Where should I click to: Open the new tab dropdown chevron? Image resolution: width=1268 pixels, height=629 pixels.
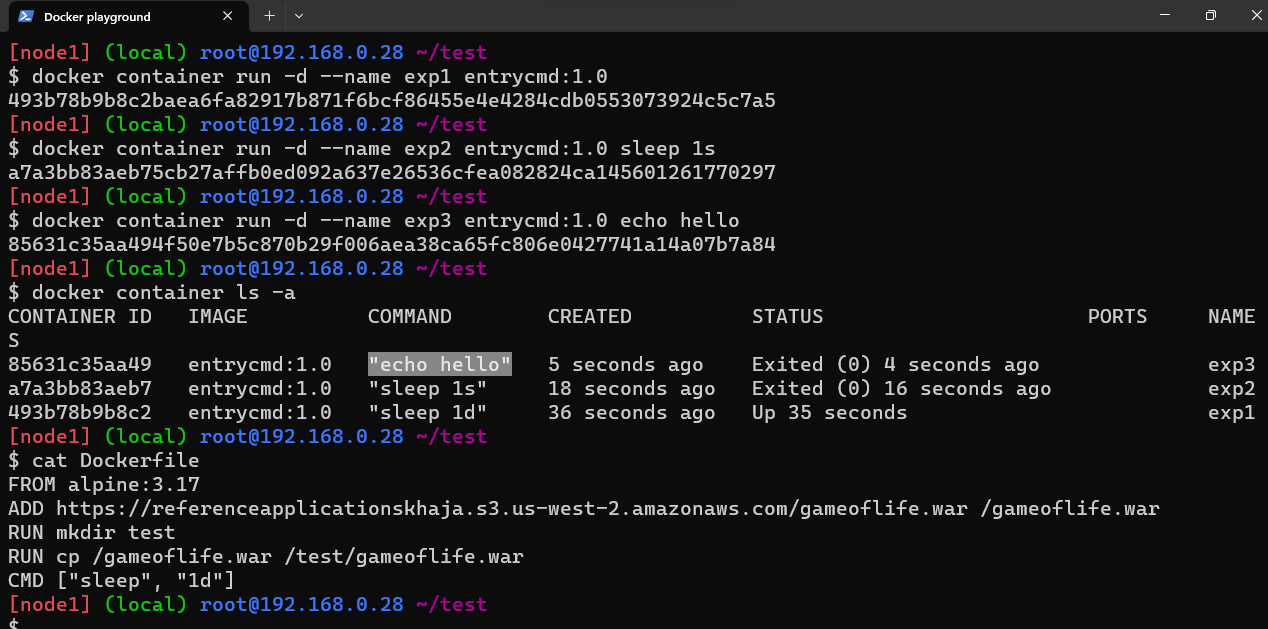[298, 16]
